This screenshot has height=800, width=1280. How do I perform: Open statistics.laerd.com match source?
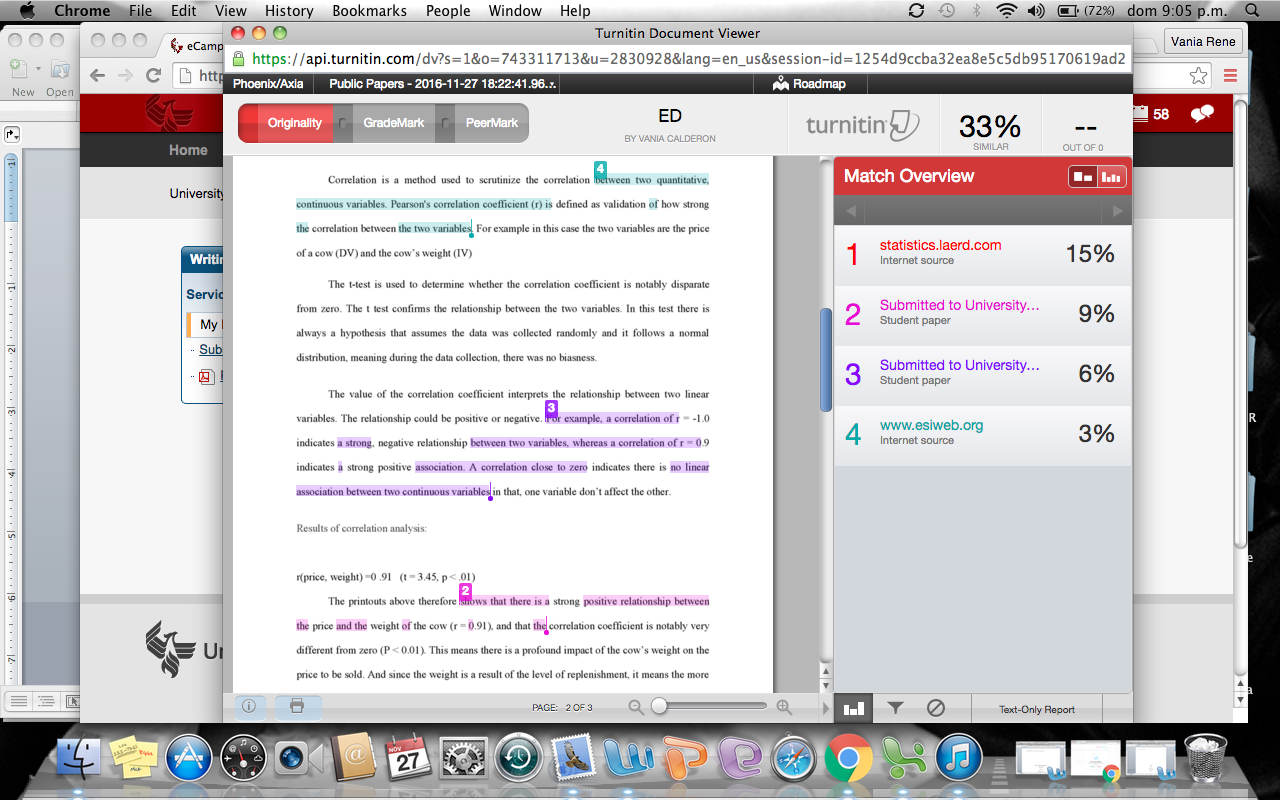pos(983,254)
